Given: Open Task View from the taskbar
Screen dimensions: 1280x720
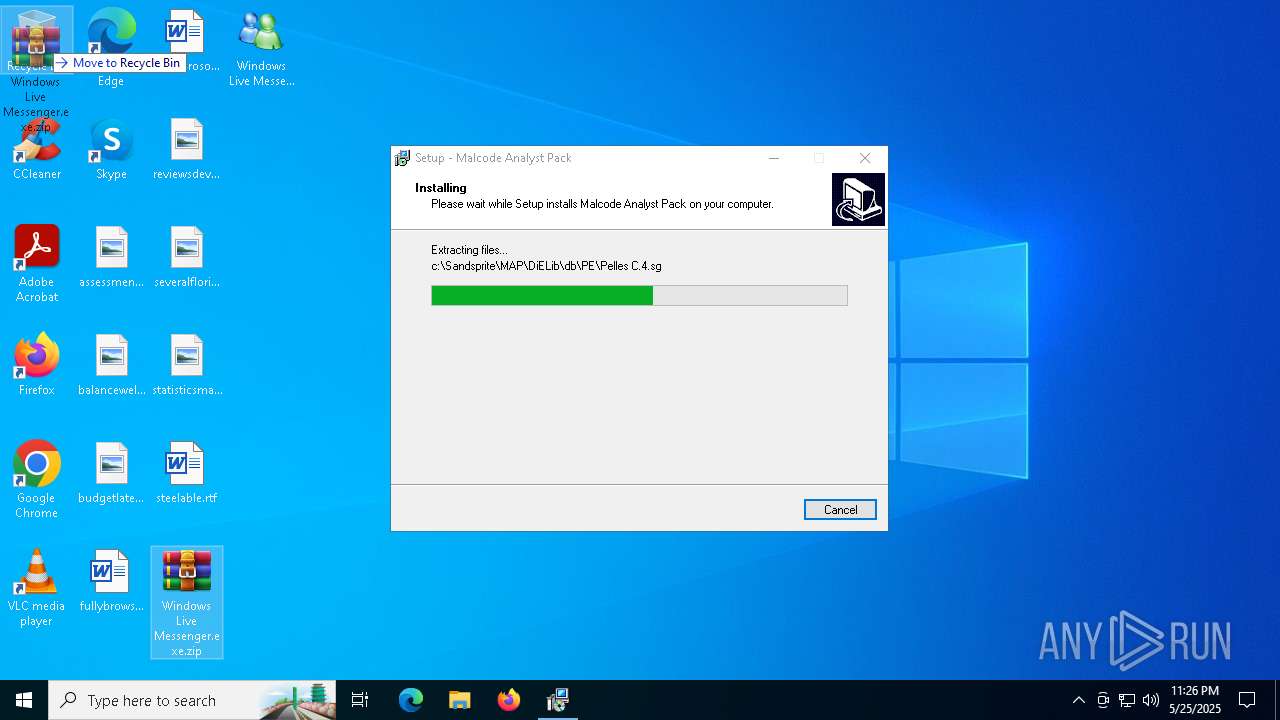Looking at the screenshot, I should click(360, 700).
